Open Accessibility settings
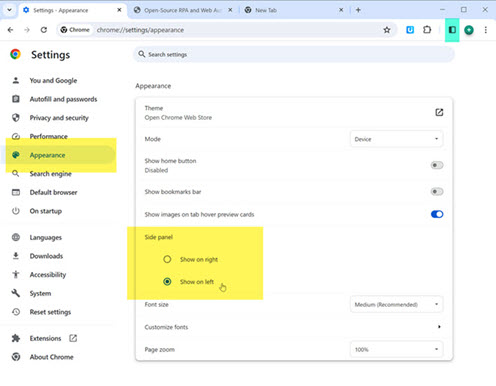This screenshot has height=386, width=496. 48,275
